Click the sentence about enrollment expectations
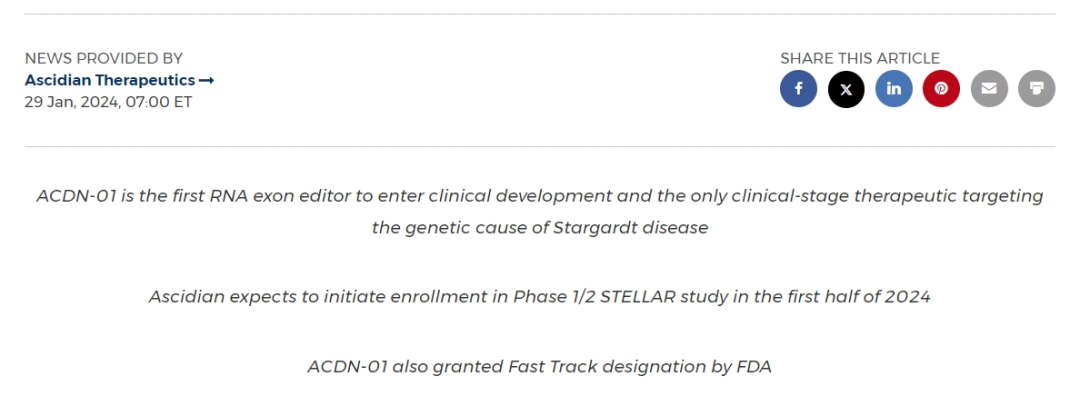Screen dimensions: 1080x406 pyautogui.click(x=539, y=297)
